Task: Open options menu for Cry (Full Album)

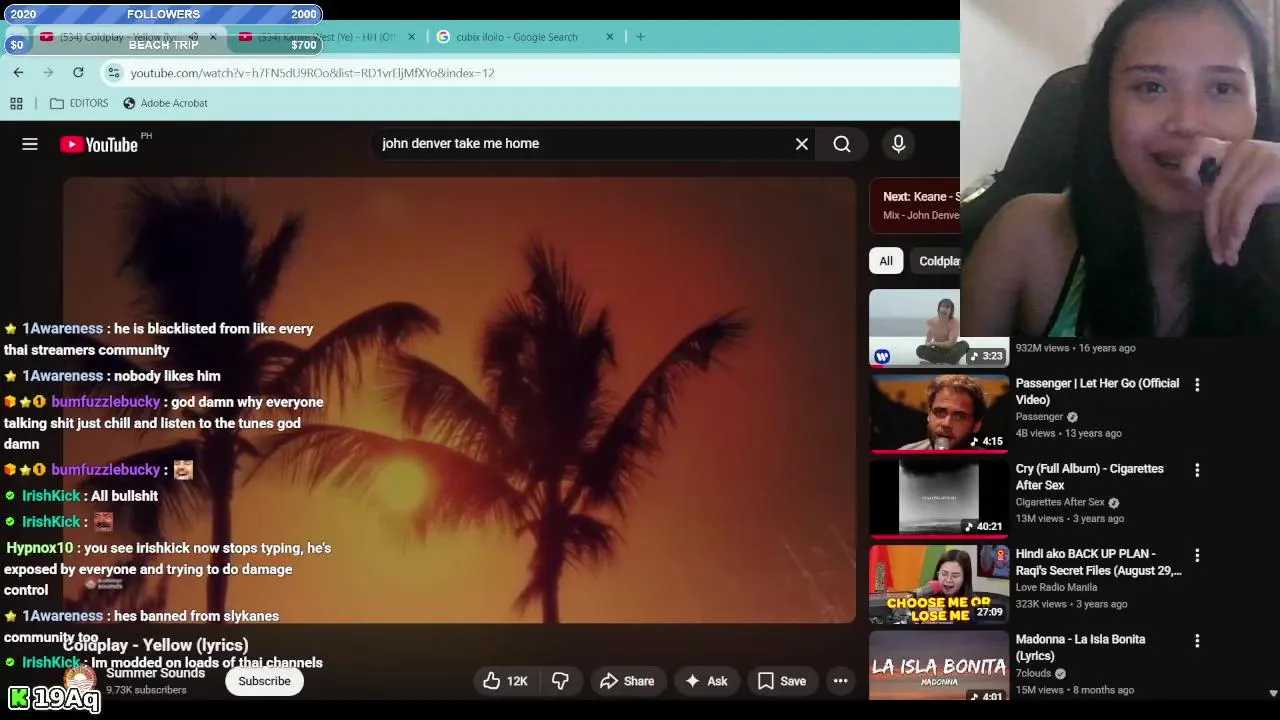Action: 1197,470
